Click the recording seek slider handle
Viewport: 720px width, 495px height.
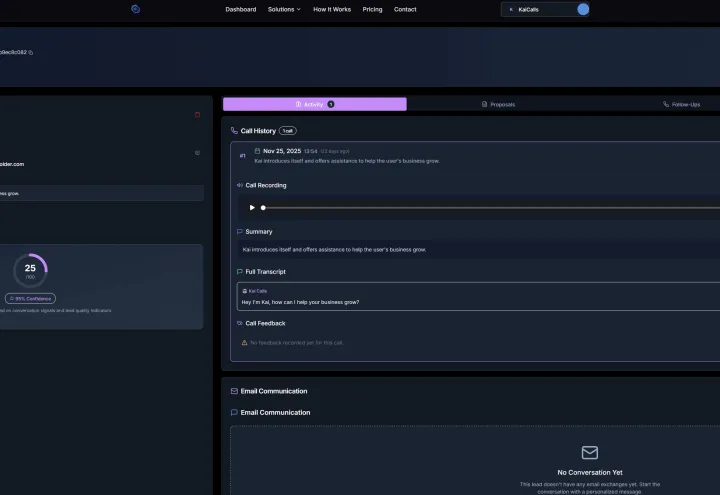click(x=263, y=208)
